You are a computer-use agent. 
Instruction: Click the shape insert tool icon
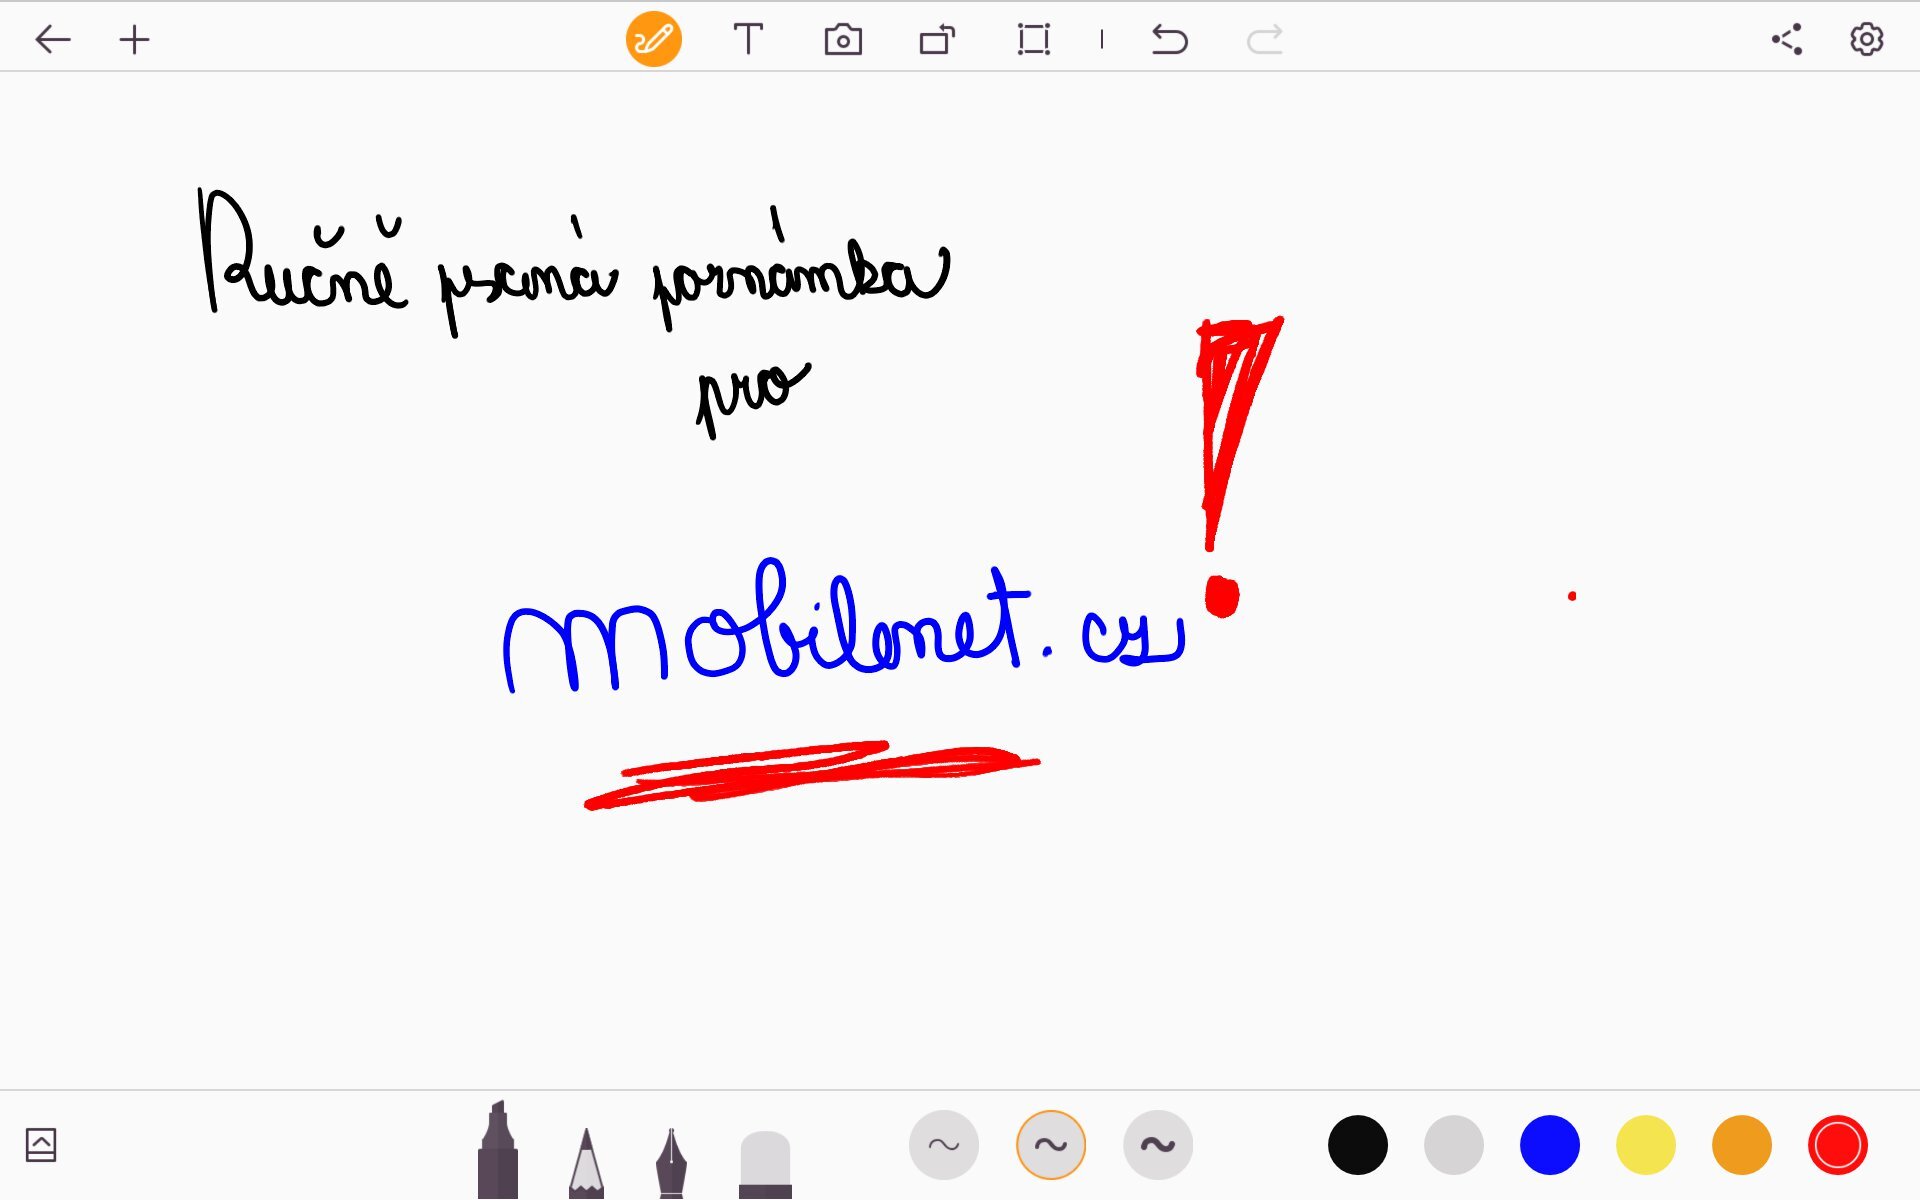[937, 40]
